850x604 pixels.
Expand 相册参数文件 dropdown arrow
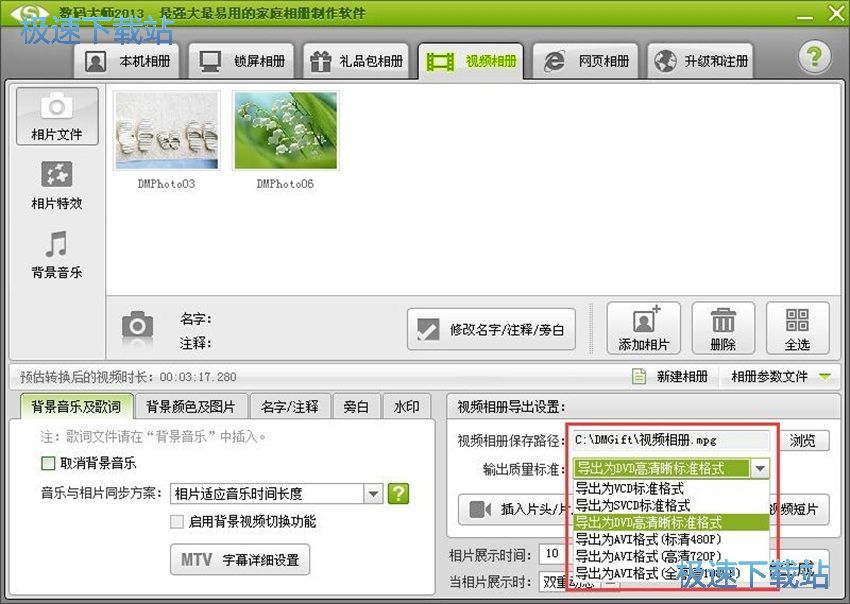[825, 376]
